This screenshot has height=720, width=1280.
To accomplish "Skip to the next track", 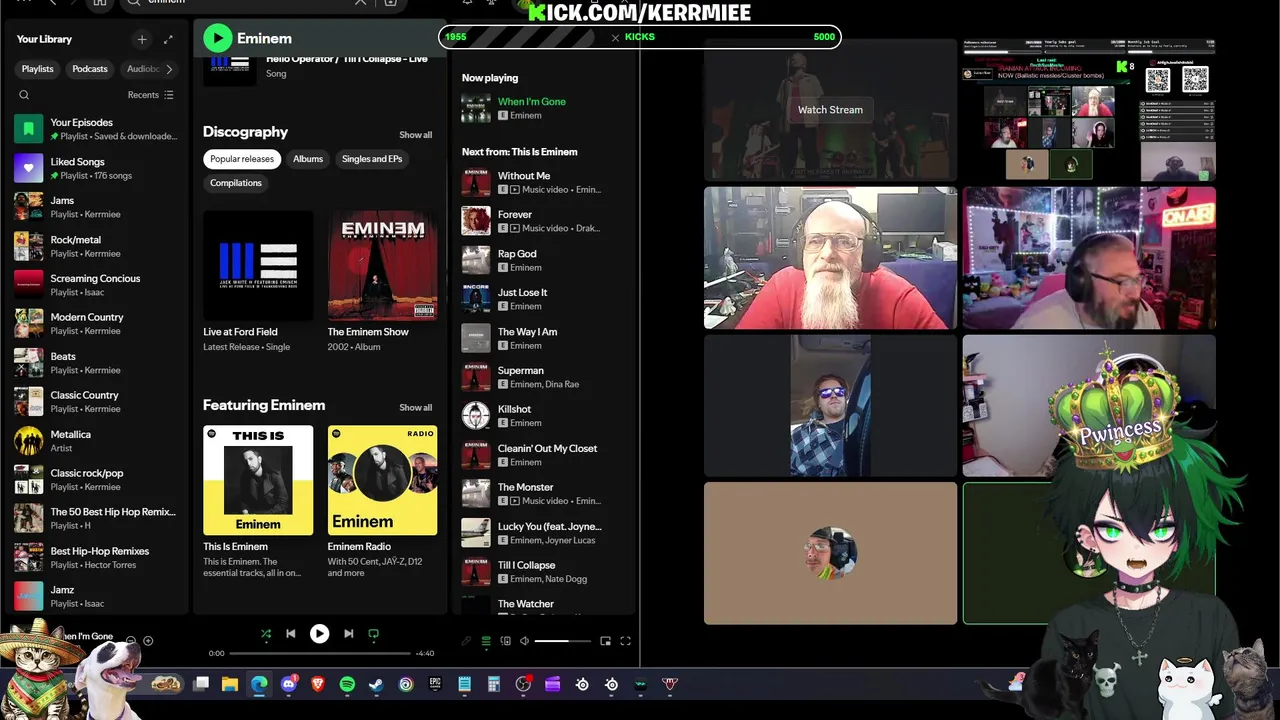I will (348, 633).
